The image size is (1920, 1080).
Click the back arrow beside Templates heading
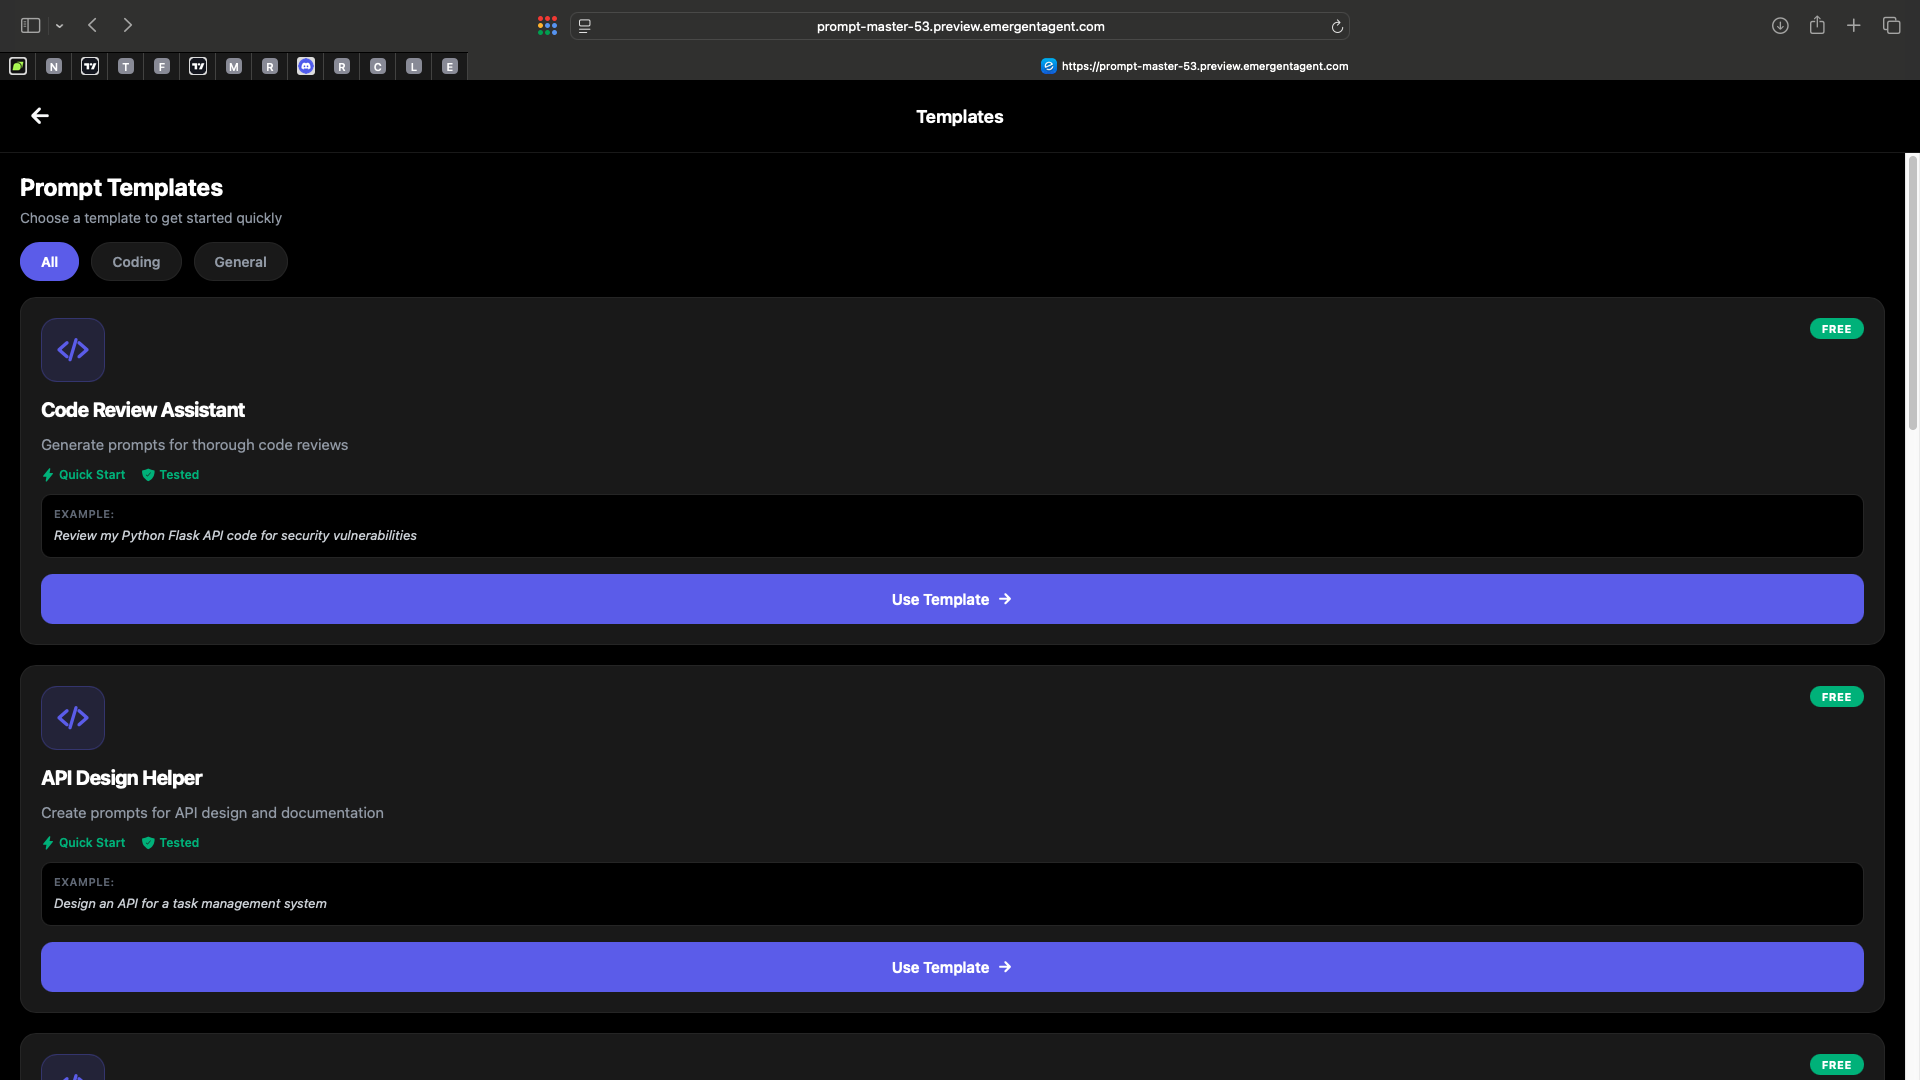click(x=40, y=115)
